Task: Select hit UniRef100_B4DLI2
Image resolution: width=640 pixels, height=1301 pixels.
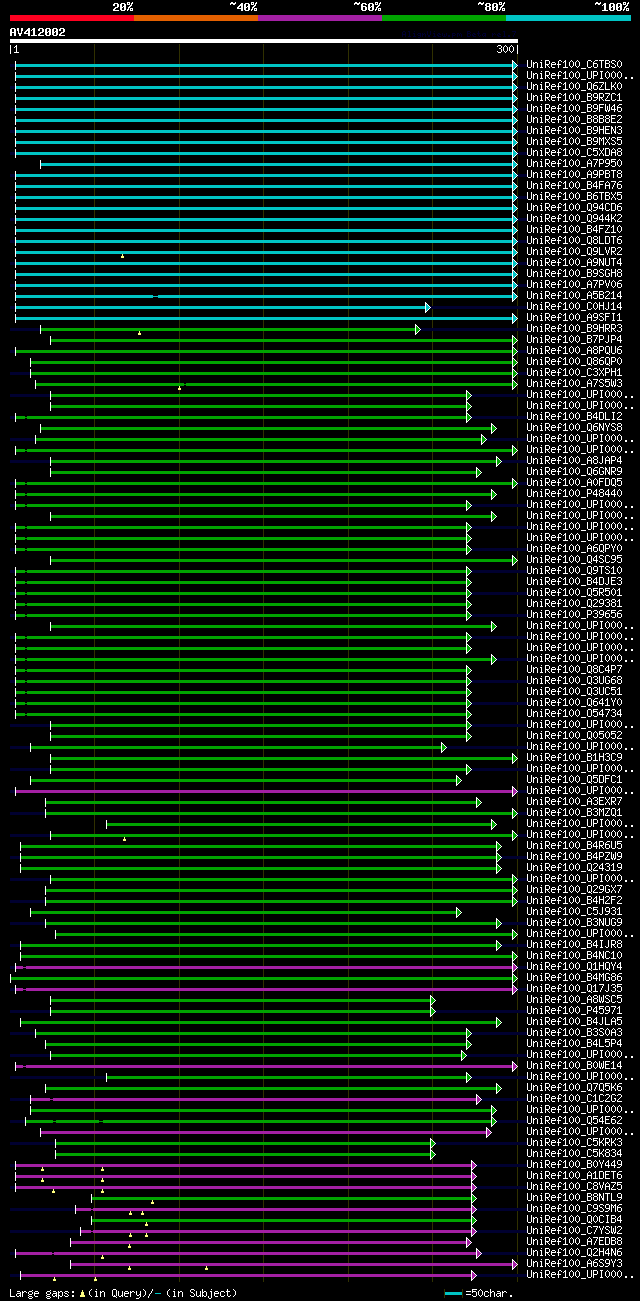Action: pos(574,417)
